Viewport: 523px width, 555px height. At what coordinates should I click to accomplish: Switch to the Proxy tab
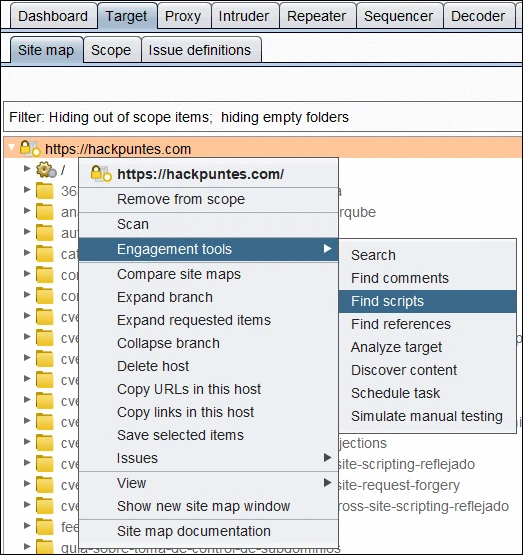[183, 16]
